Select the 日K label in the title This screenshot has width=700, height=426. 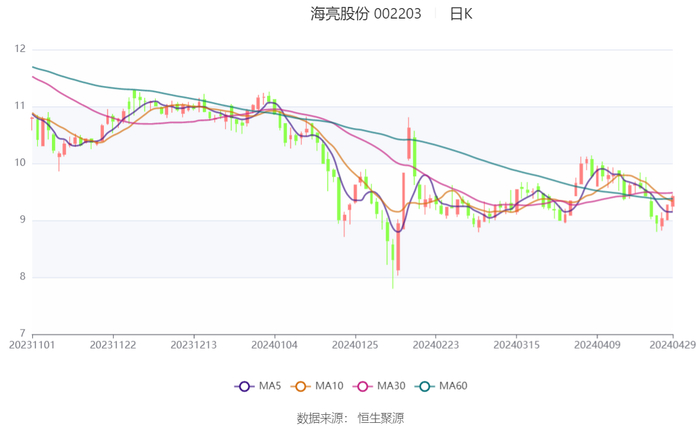[460, 14]
